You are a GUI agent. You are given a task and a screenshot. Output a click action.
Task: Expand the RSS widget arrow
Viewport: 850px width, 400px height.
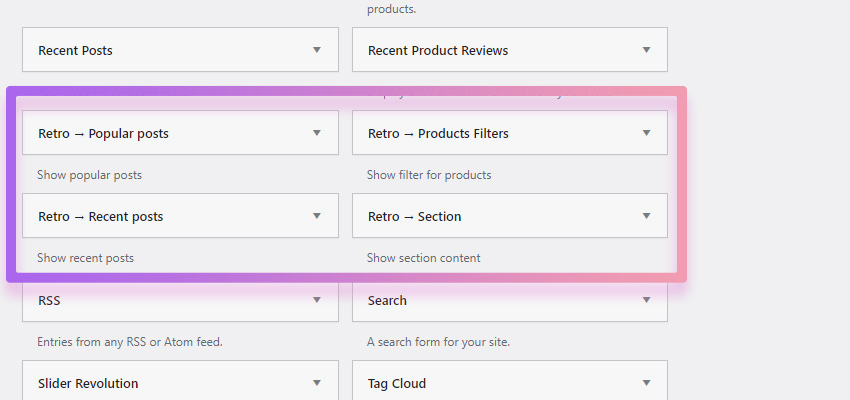317,300
